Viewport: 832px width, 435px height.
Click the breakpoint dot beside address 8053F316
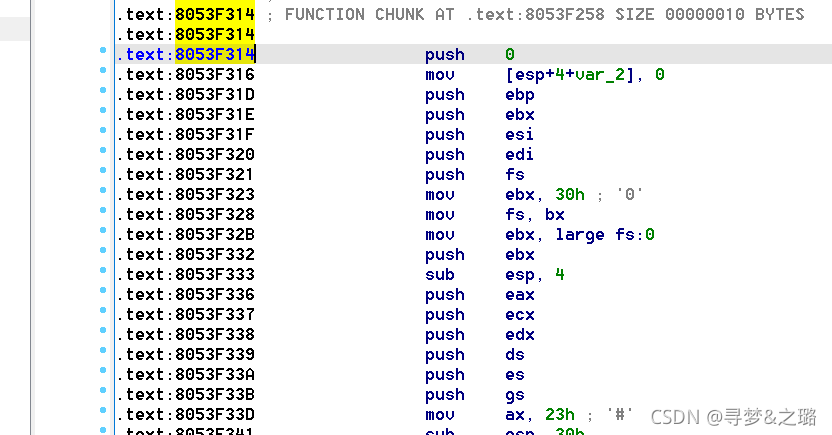[x=103, y=70]
